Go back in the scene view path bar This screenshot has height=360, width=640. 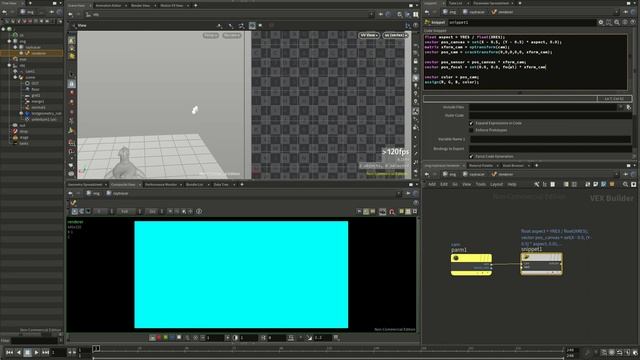[70, 14]
